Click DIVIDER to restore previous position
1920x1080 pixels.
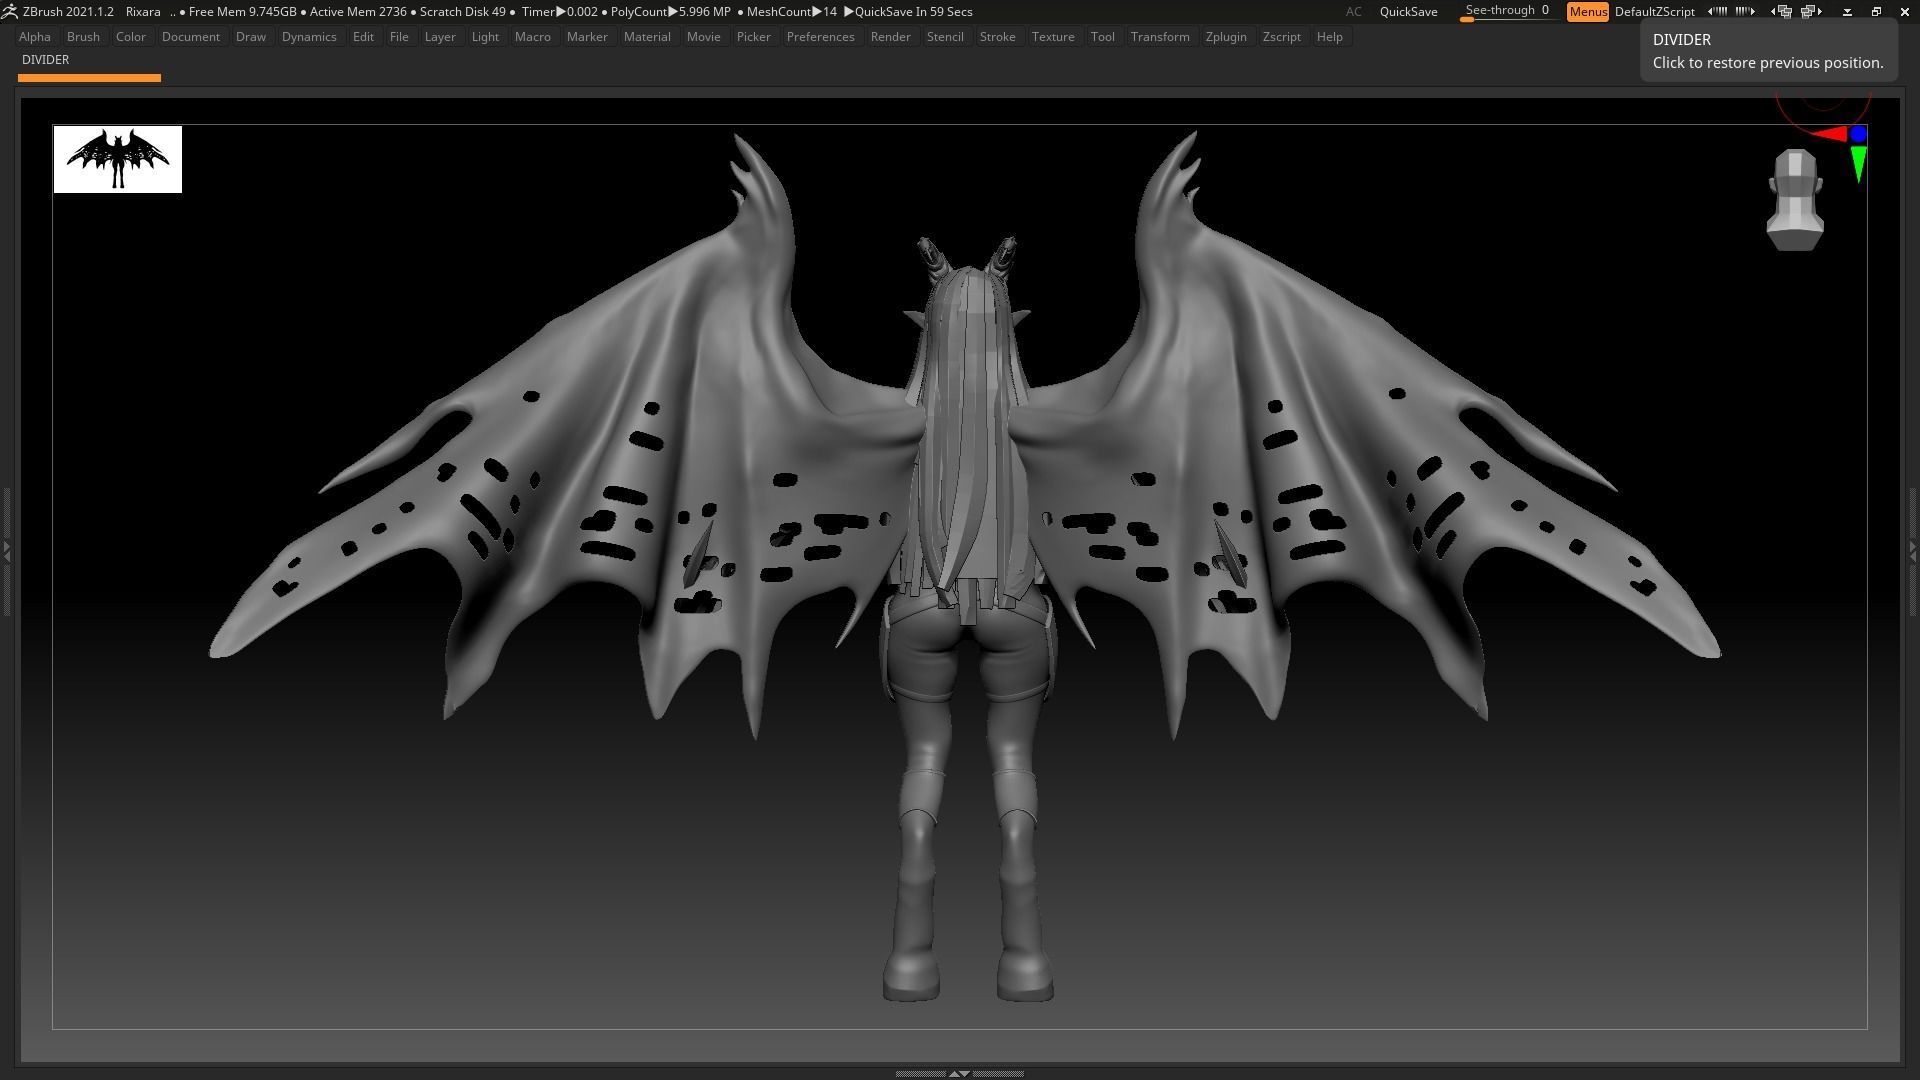point(1766,50)
